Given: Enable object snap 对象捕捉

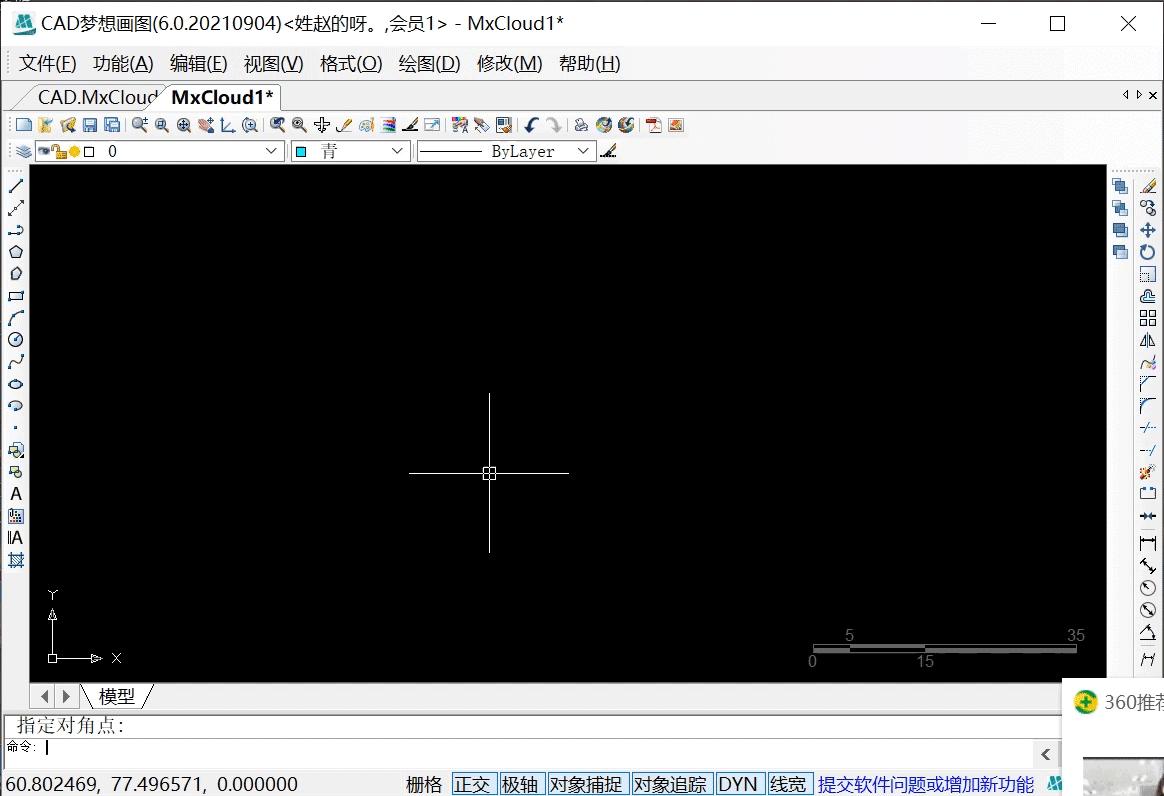Looking at the screenshot, I should (x=588, y=784).
